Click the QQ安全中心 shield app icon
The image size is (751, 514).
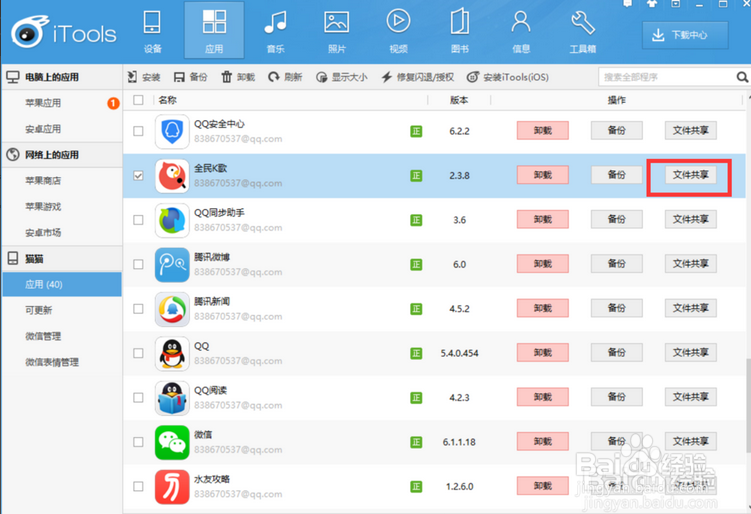click(172, 131)
